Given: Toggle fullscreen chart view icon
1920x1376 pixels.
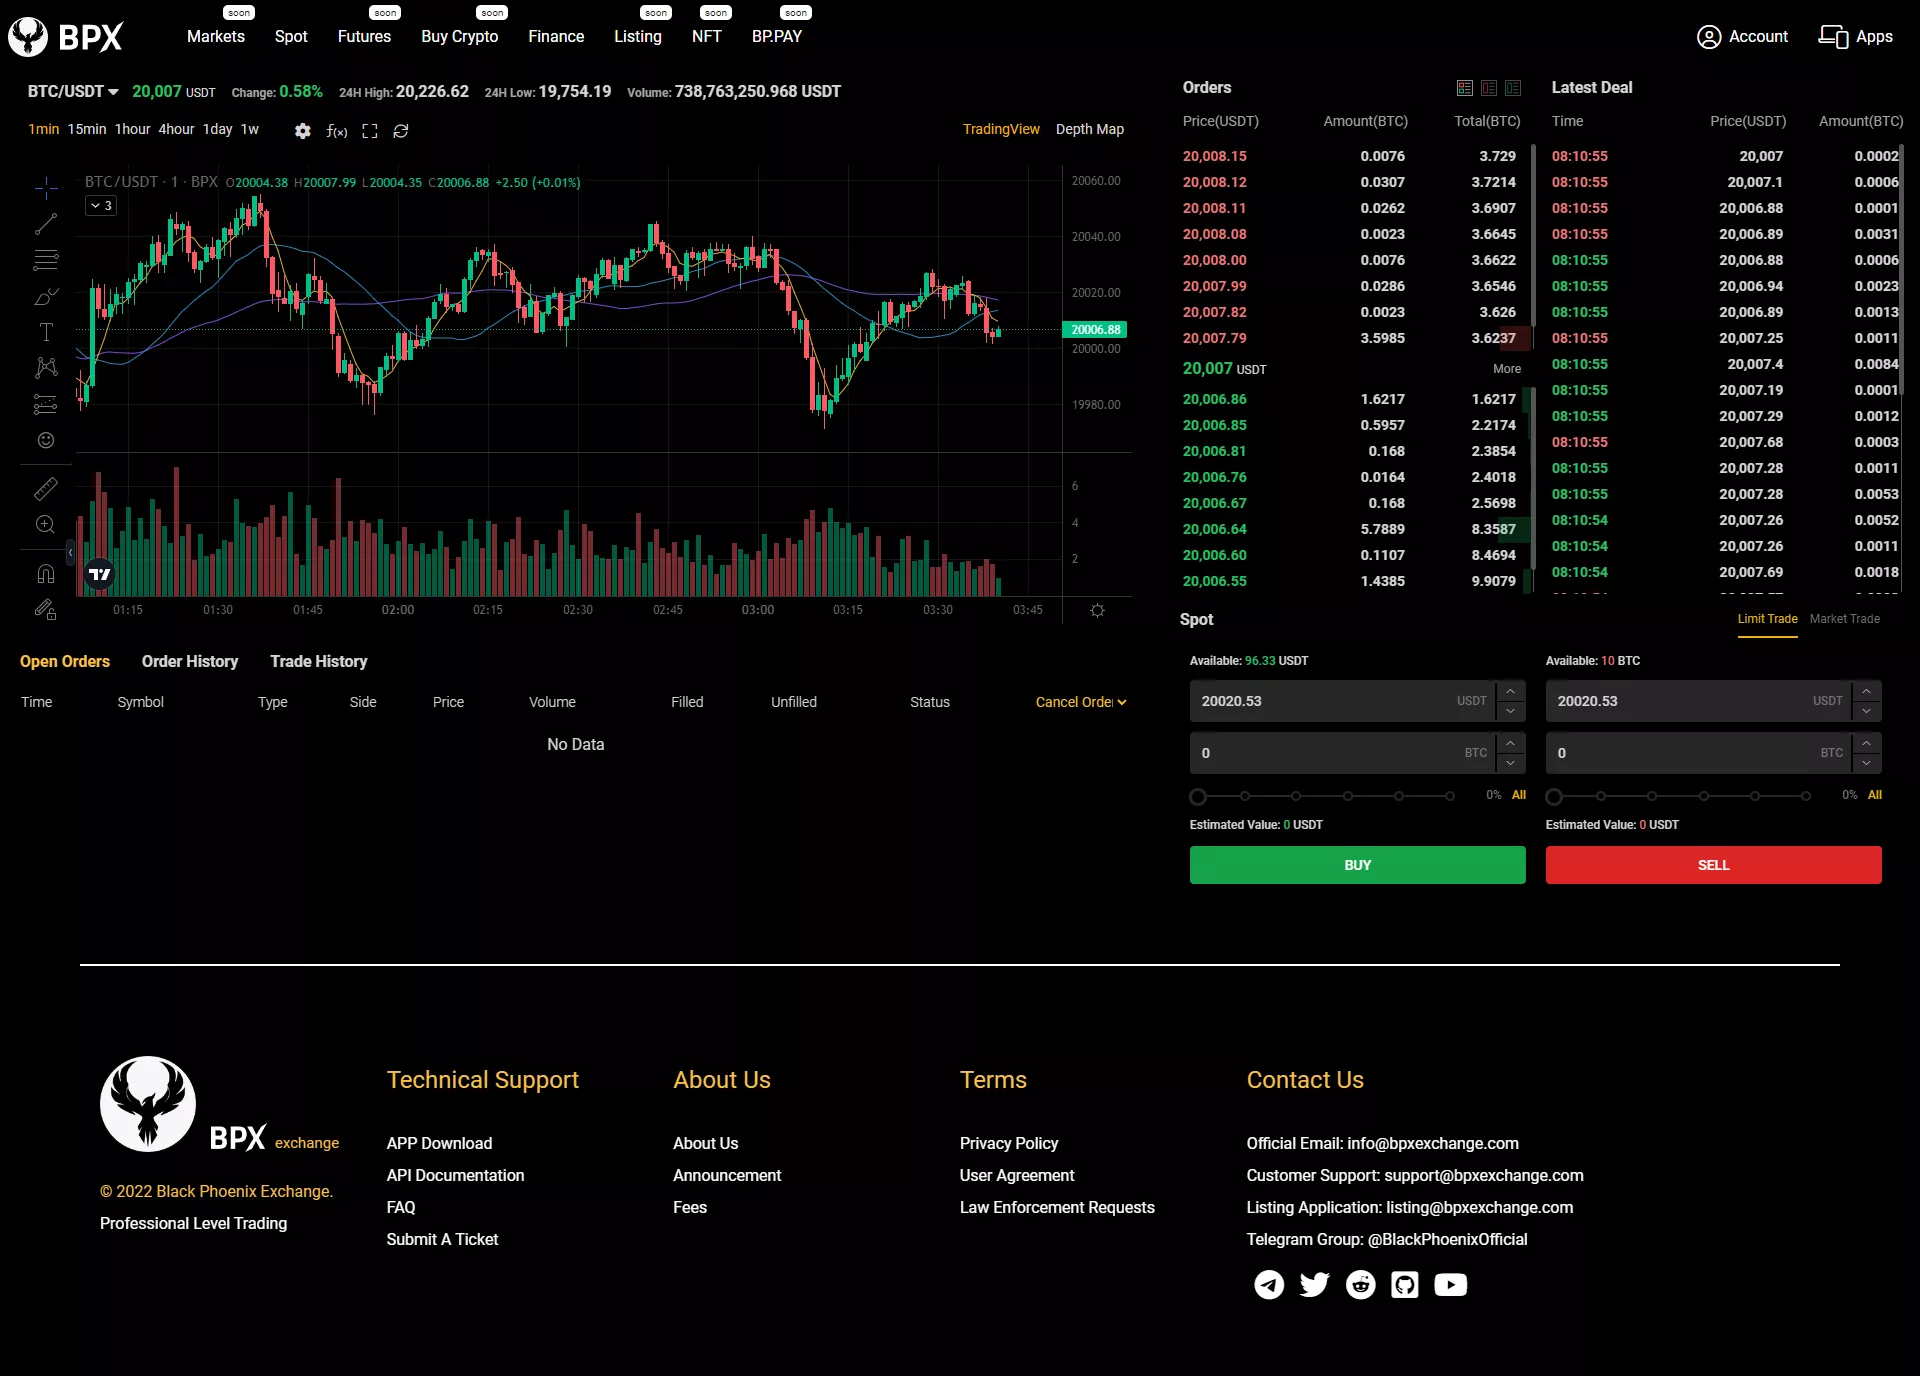Looking at the screenshot, I should 370,131.
